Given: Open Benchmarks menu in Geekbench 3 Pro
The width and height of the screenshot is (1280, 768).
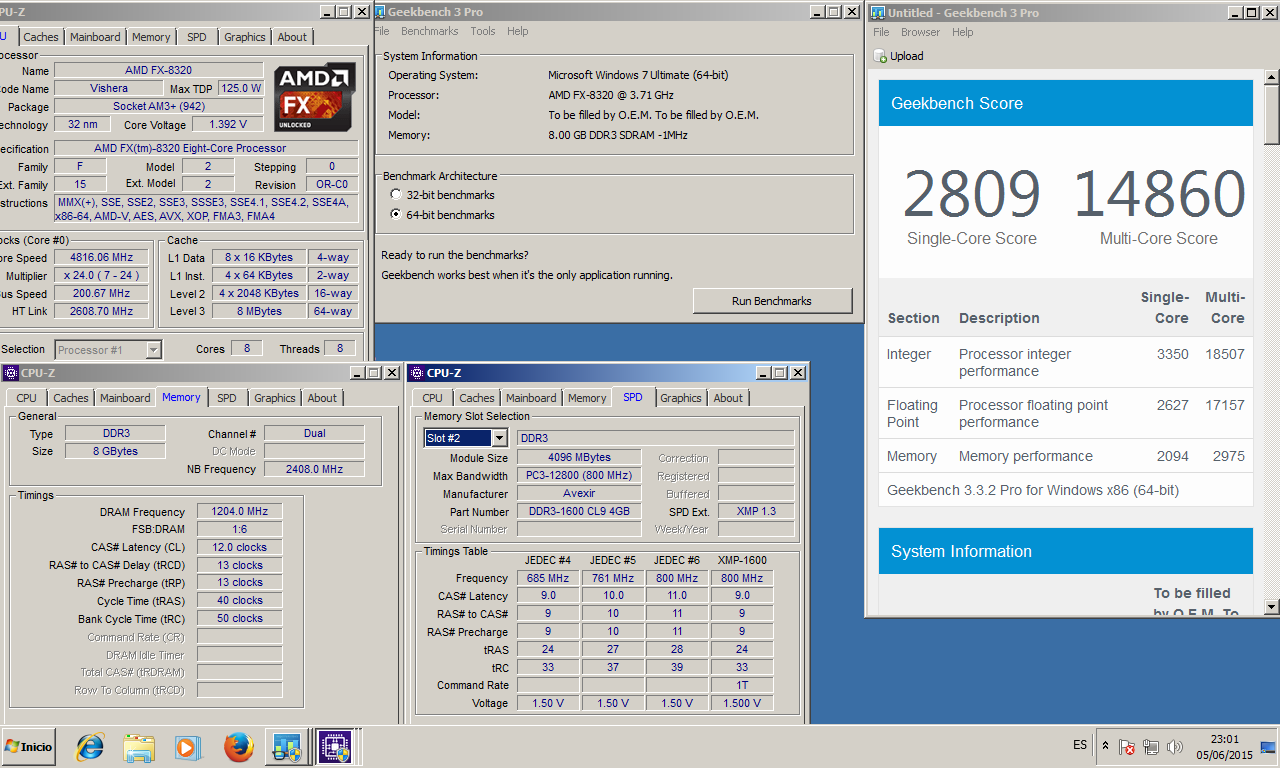Looking at the screenshot, I should click(430, 31).
